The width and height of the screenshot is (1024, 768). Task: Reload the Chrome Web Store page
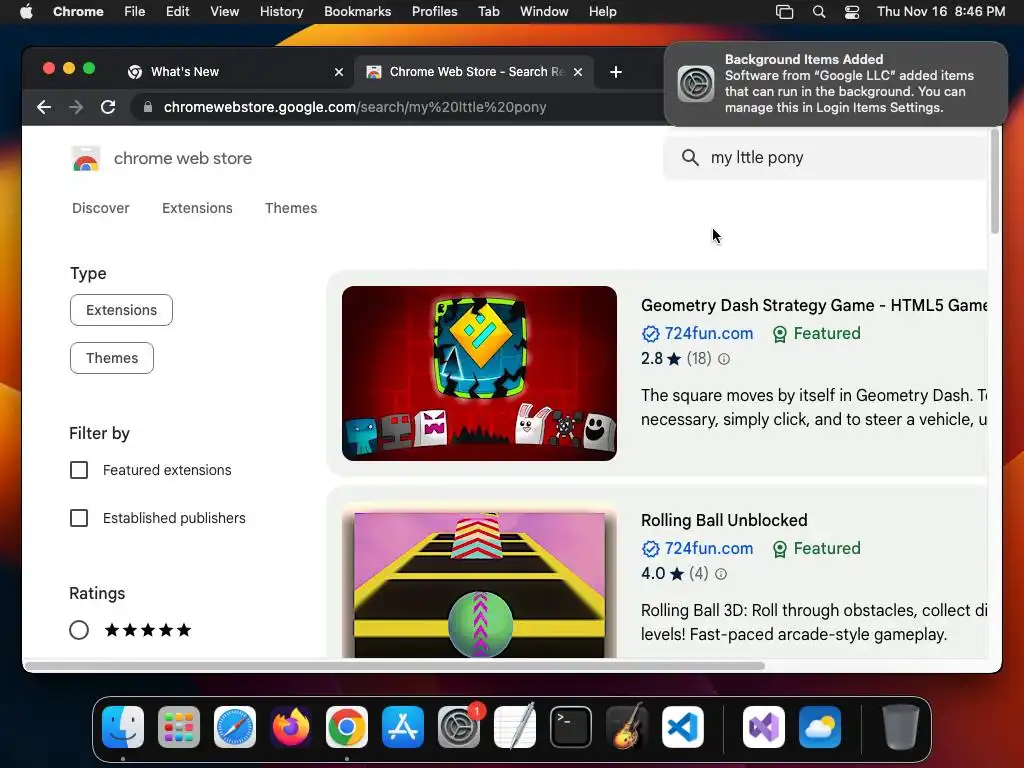(108, 107)
